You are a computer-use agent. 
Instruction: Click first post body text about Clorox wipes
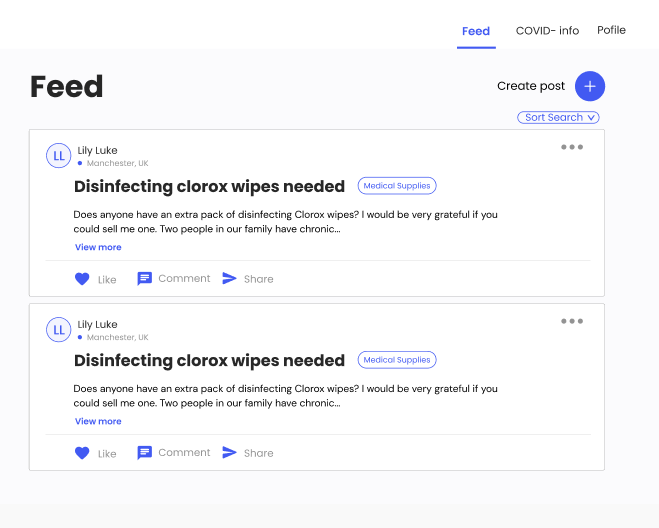pyautogui.click(x=285, y=222)
